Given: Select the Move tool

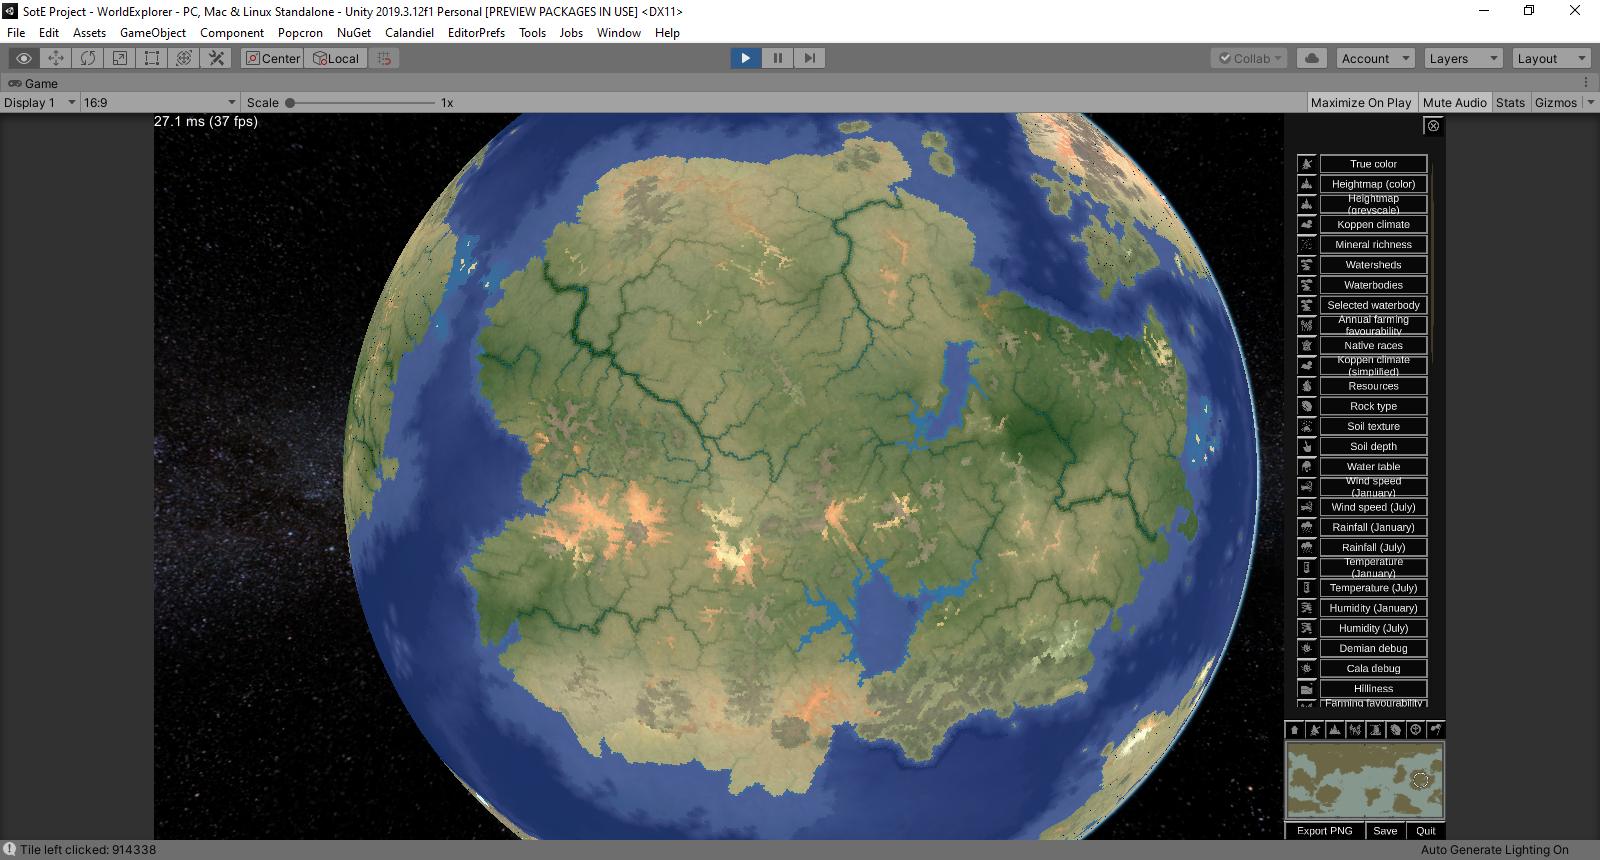Looking at the screenshot, I should 56,58.
